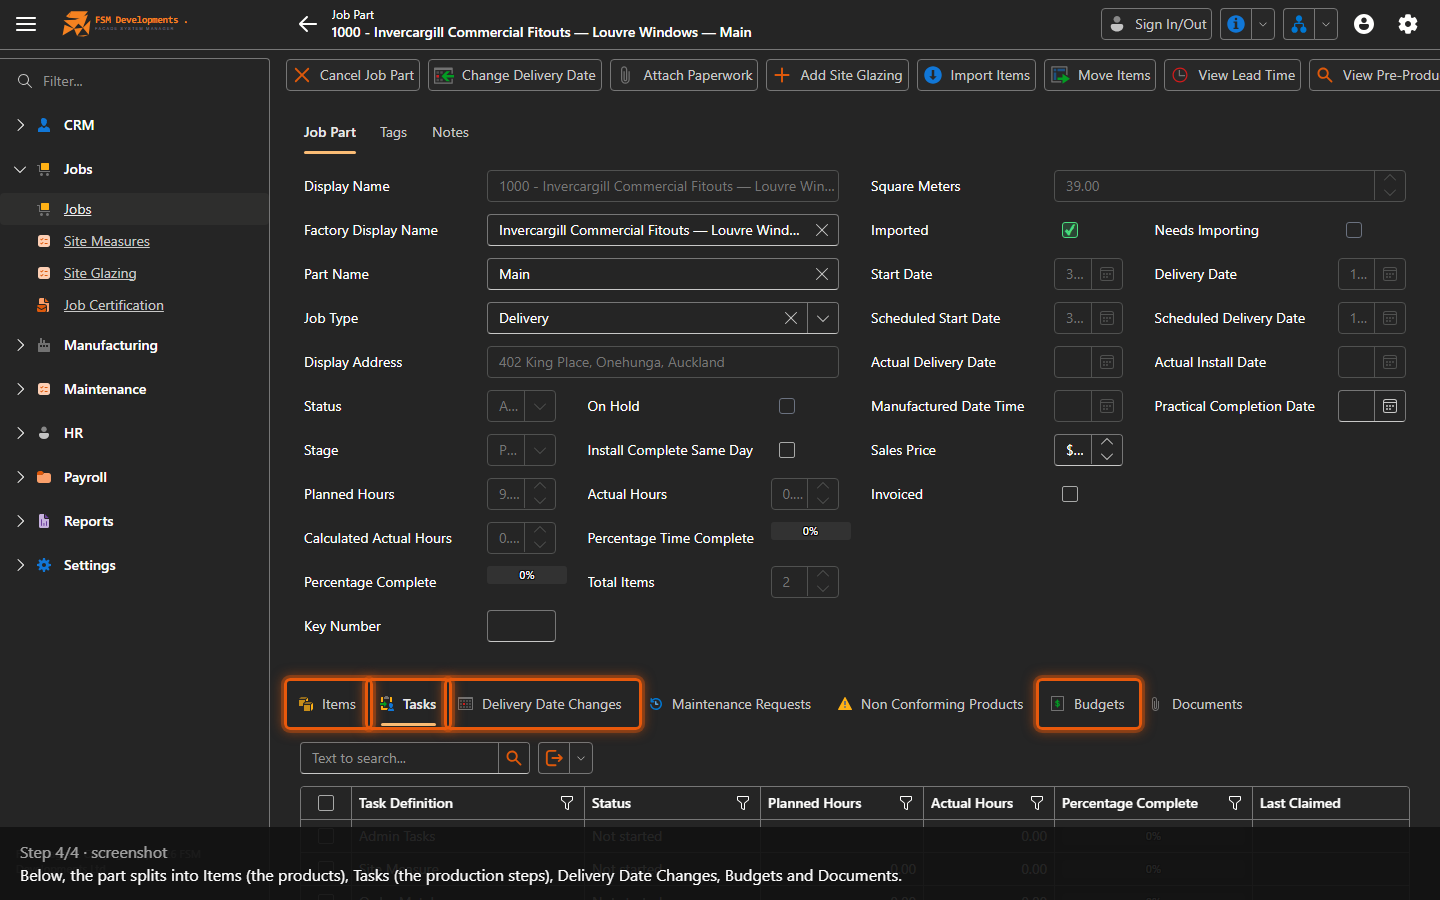Open the Job Type dropdown arrow

click(x=823, y=318)
